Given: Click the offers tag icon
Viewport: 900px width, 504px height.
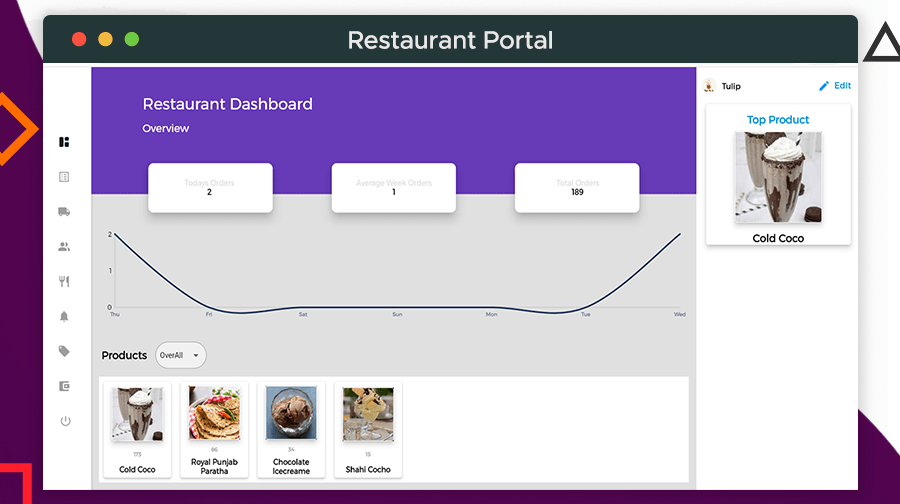Looking at the screenshot, I should click(64, 352).
